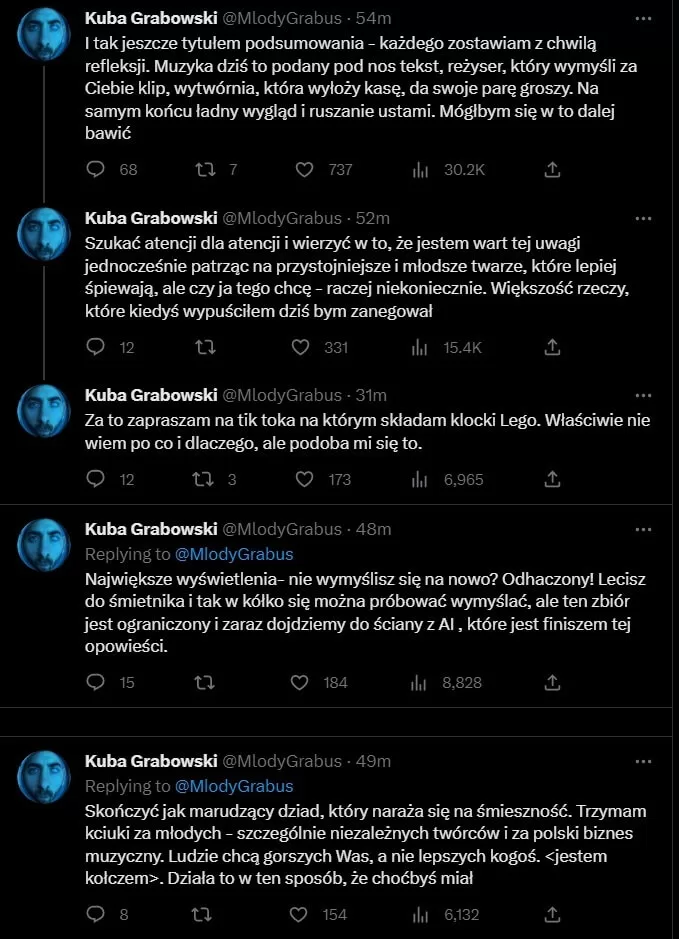This screenshot has width=679, height=939.
Task: Open view analytics showing 30.2K on first tweet
Action: click(x=420, y=170)
